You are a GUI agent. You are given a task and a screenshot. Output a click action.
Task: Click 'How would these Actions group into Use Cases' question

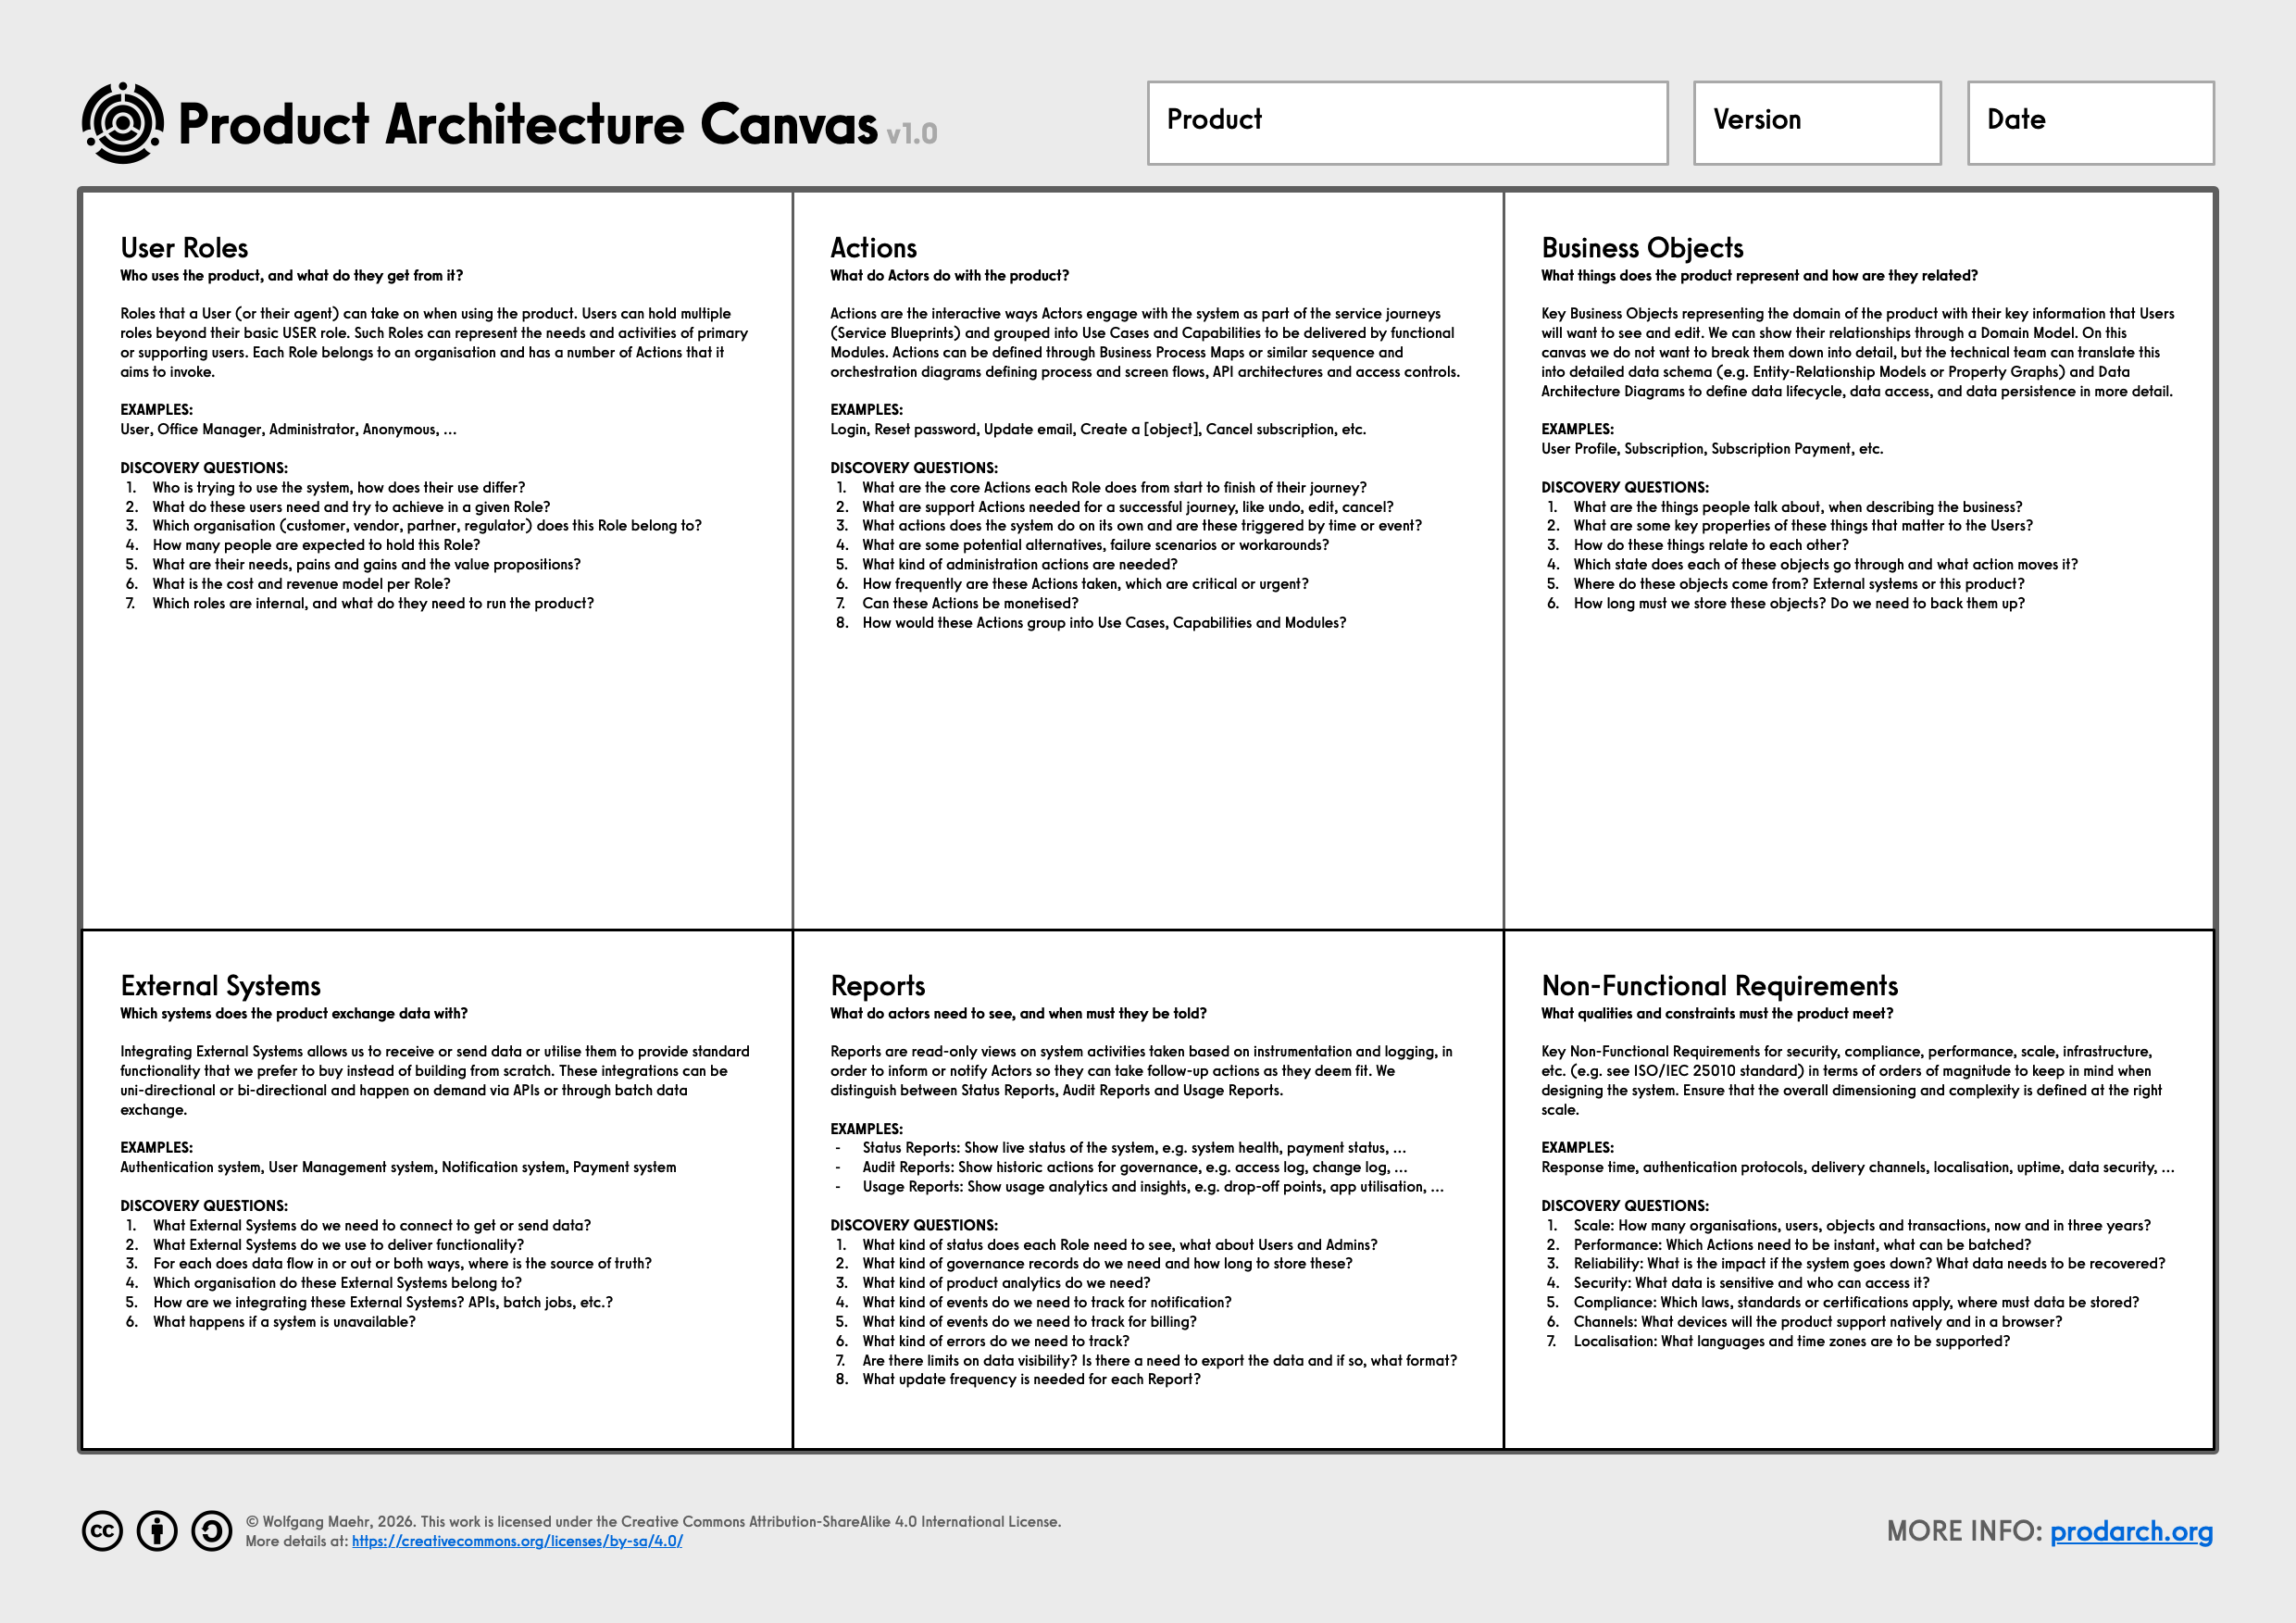(x=1104, y=623)
